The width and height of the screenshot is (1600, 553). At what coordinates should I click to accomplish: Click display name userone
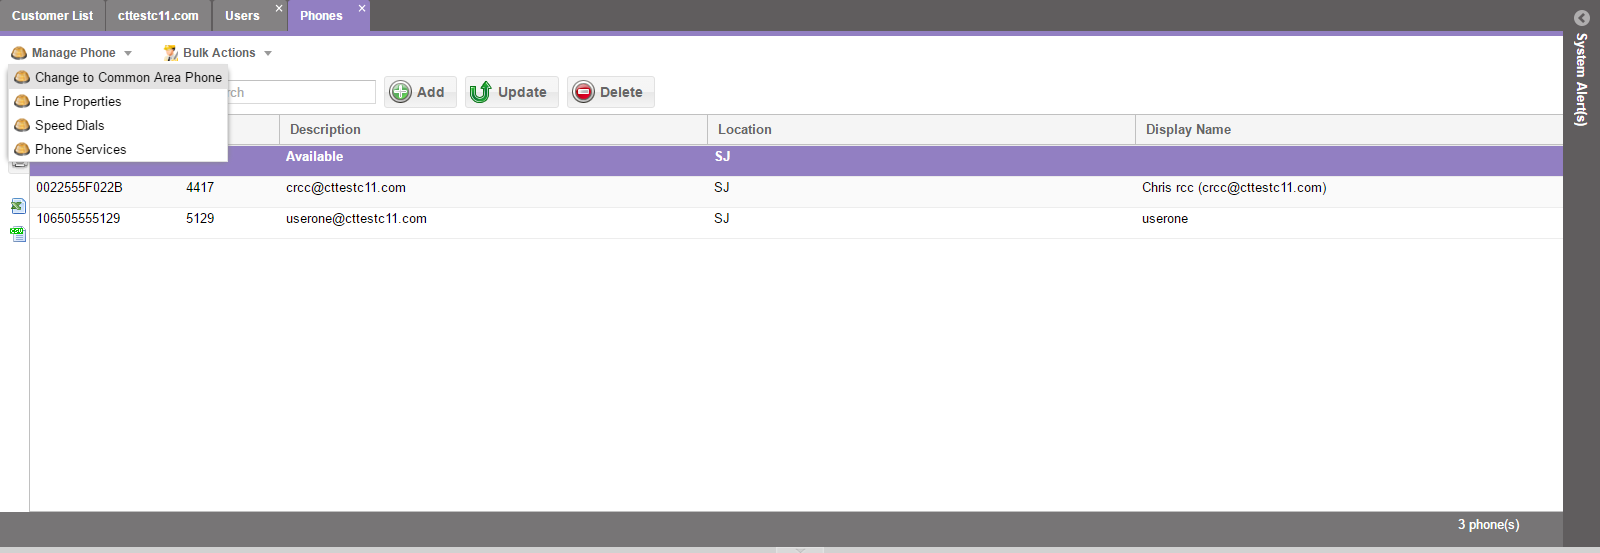click(x=1165, y=219)
